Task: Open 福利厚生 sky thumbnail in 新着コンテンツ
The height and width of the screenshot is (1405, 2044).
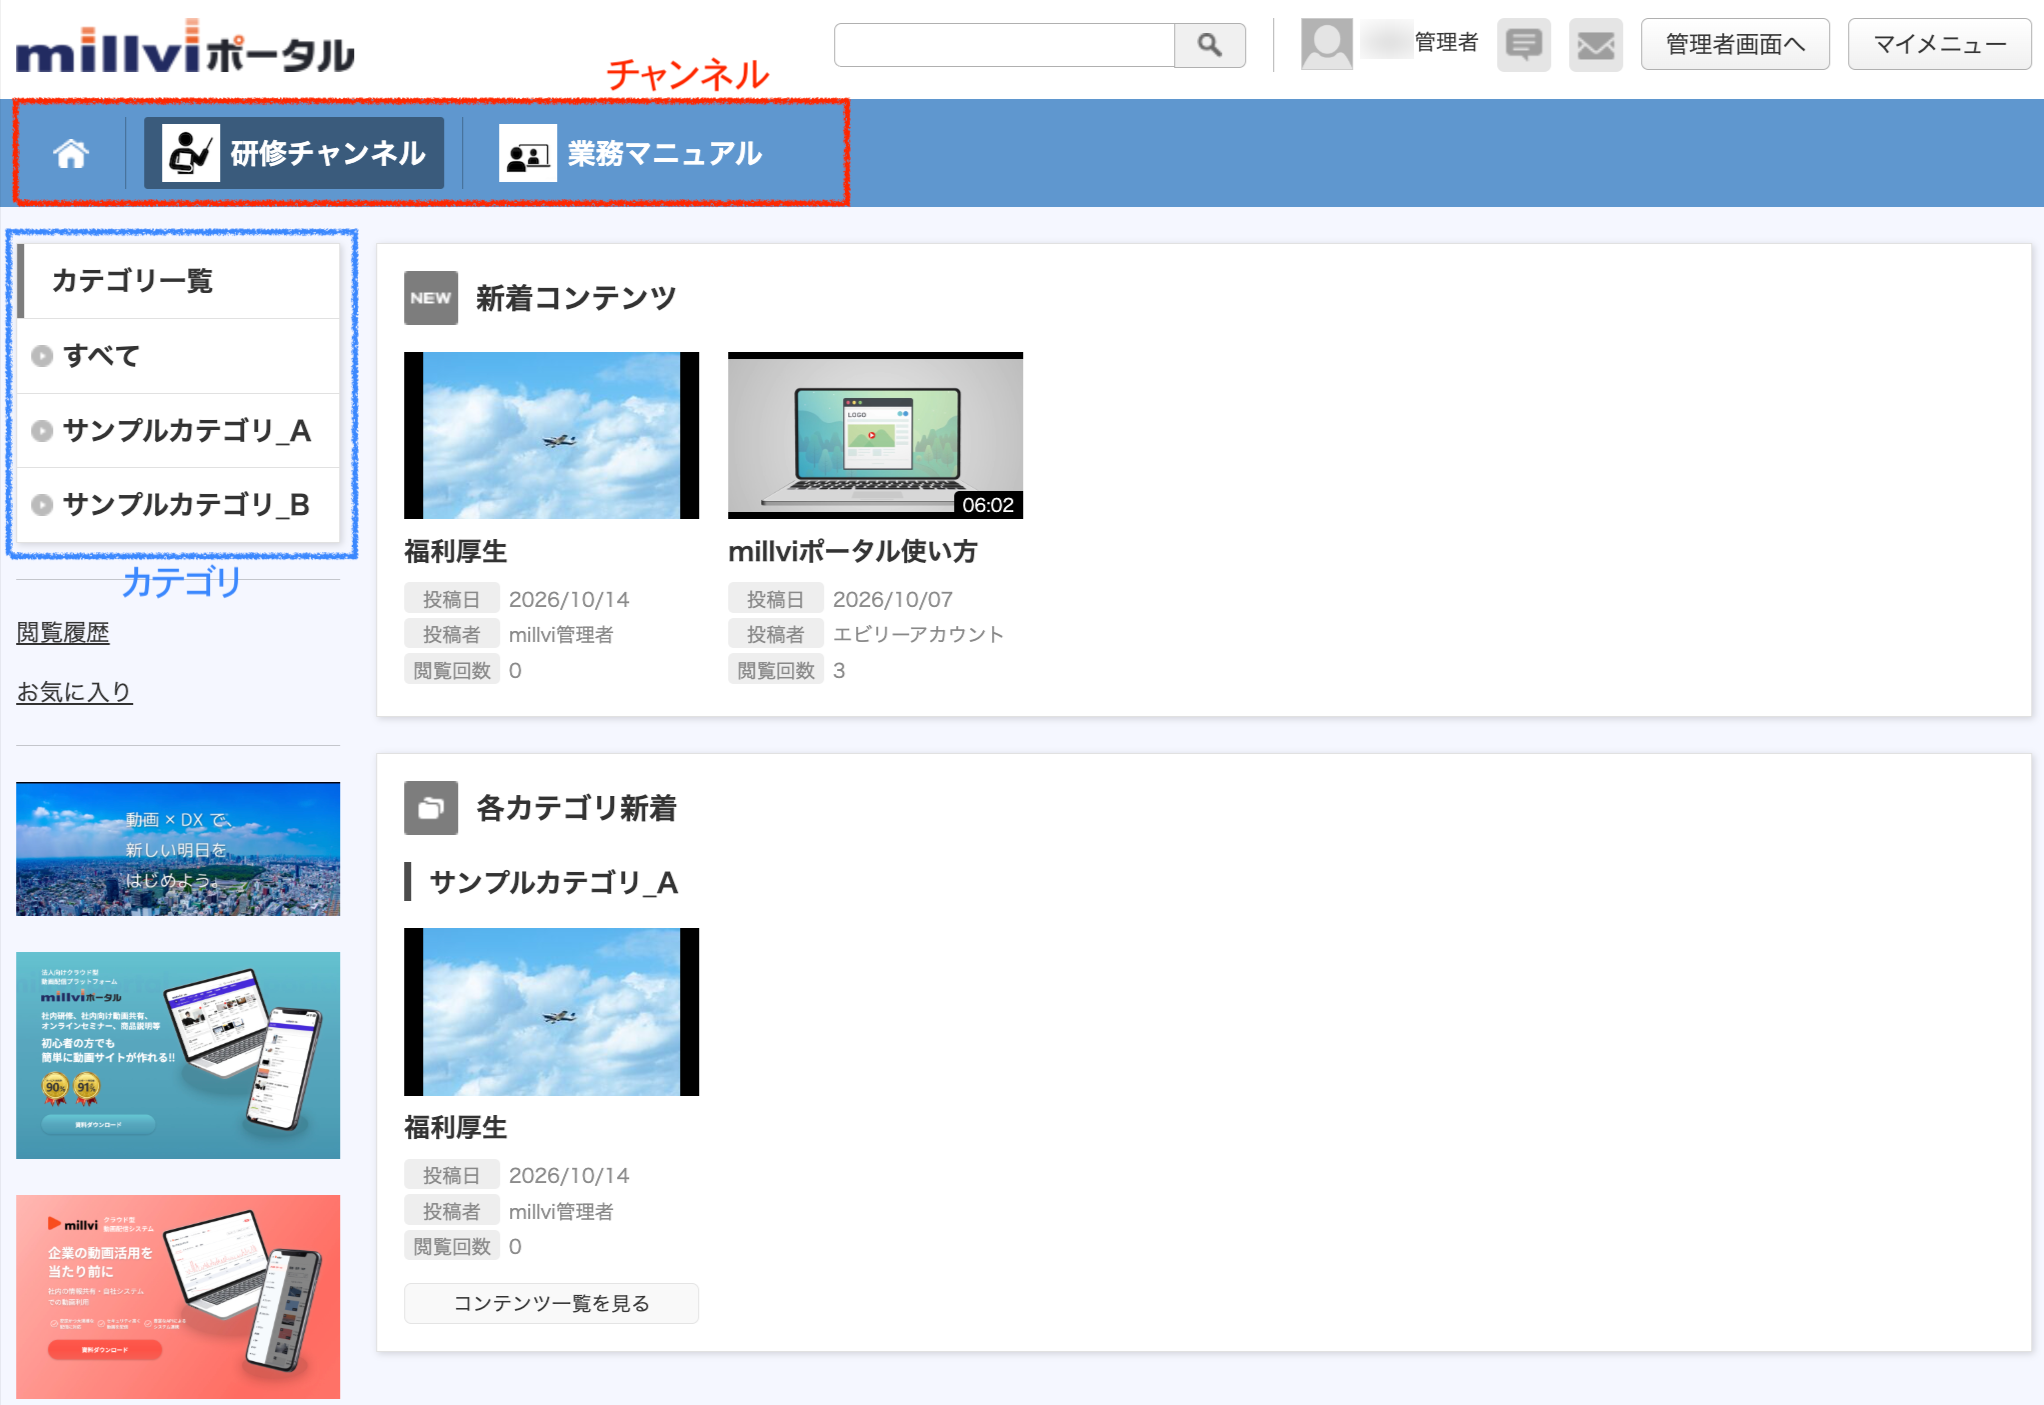Action: click(x=551, y=435)
